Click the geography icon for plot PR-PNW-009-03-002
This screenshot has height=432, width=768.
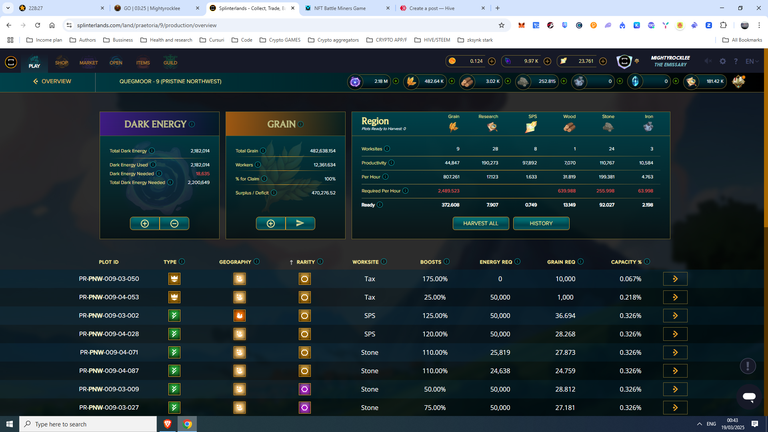coord(240,315)
